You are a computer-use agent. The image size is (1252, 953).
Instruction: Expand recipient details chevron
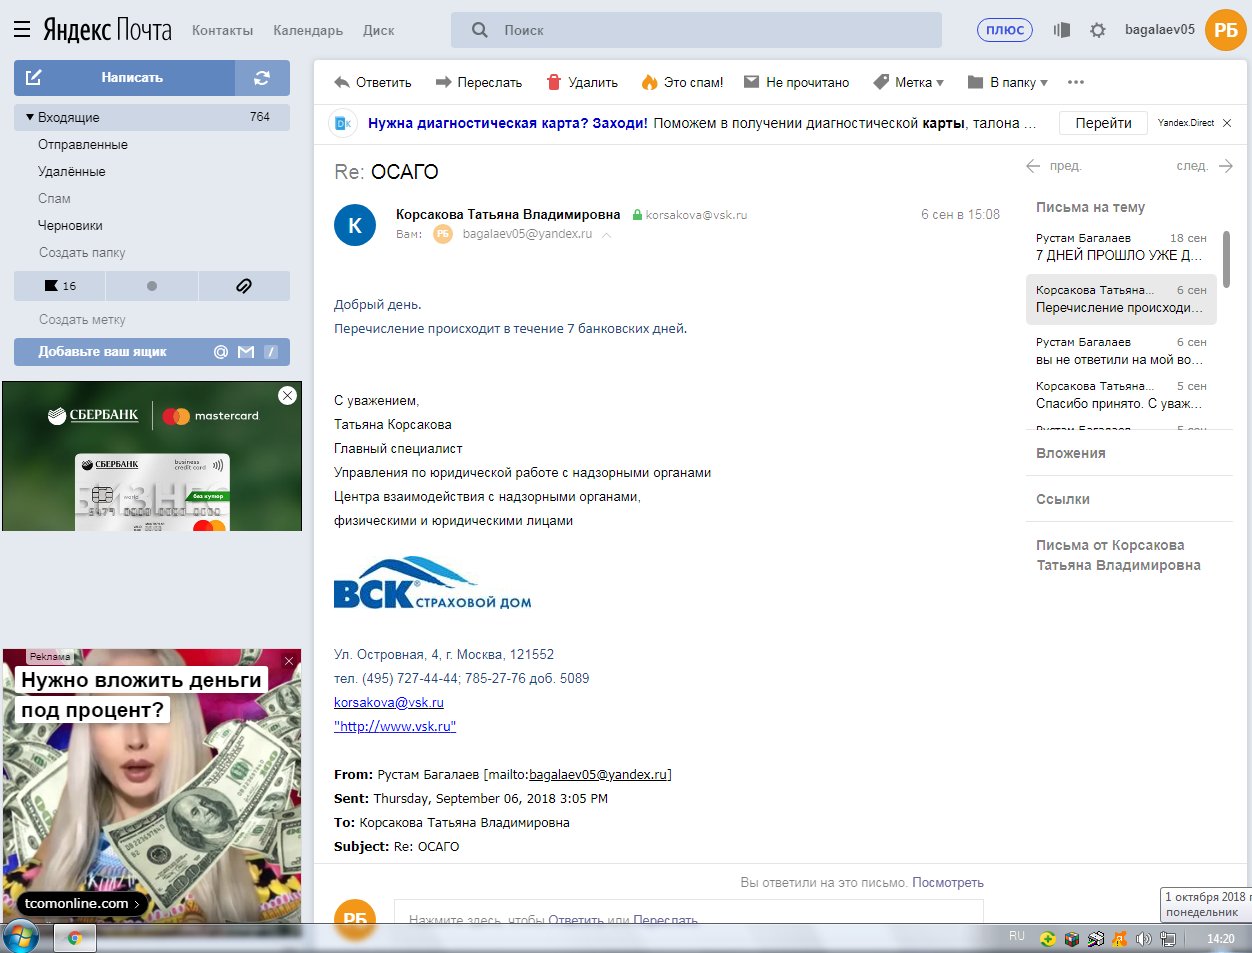click(606, 234)
